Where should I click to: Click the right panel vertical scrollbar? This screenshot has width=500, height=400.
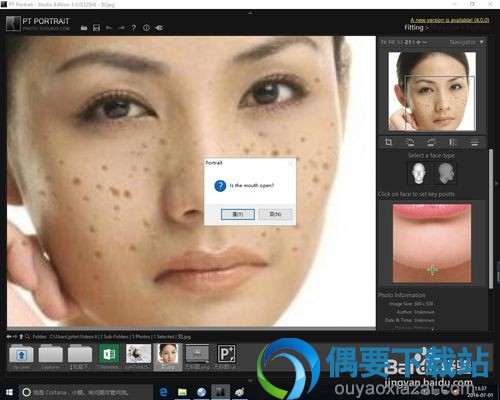tap(491, 218)
